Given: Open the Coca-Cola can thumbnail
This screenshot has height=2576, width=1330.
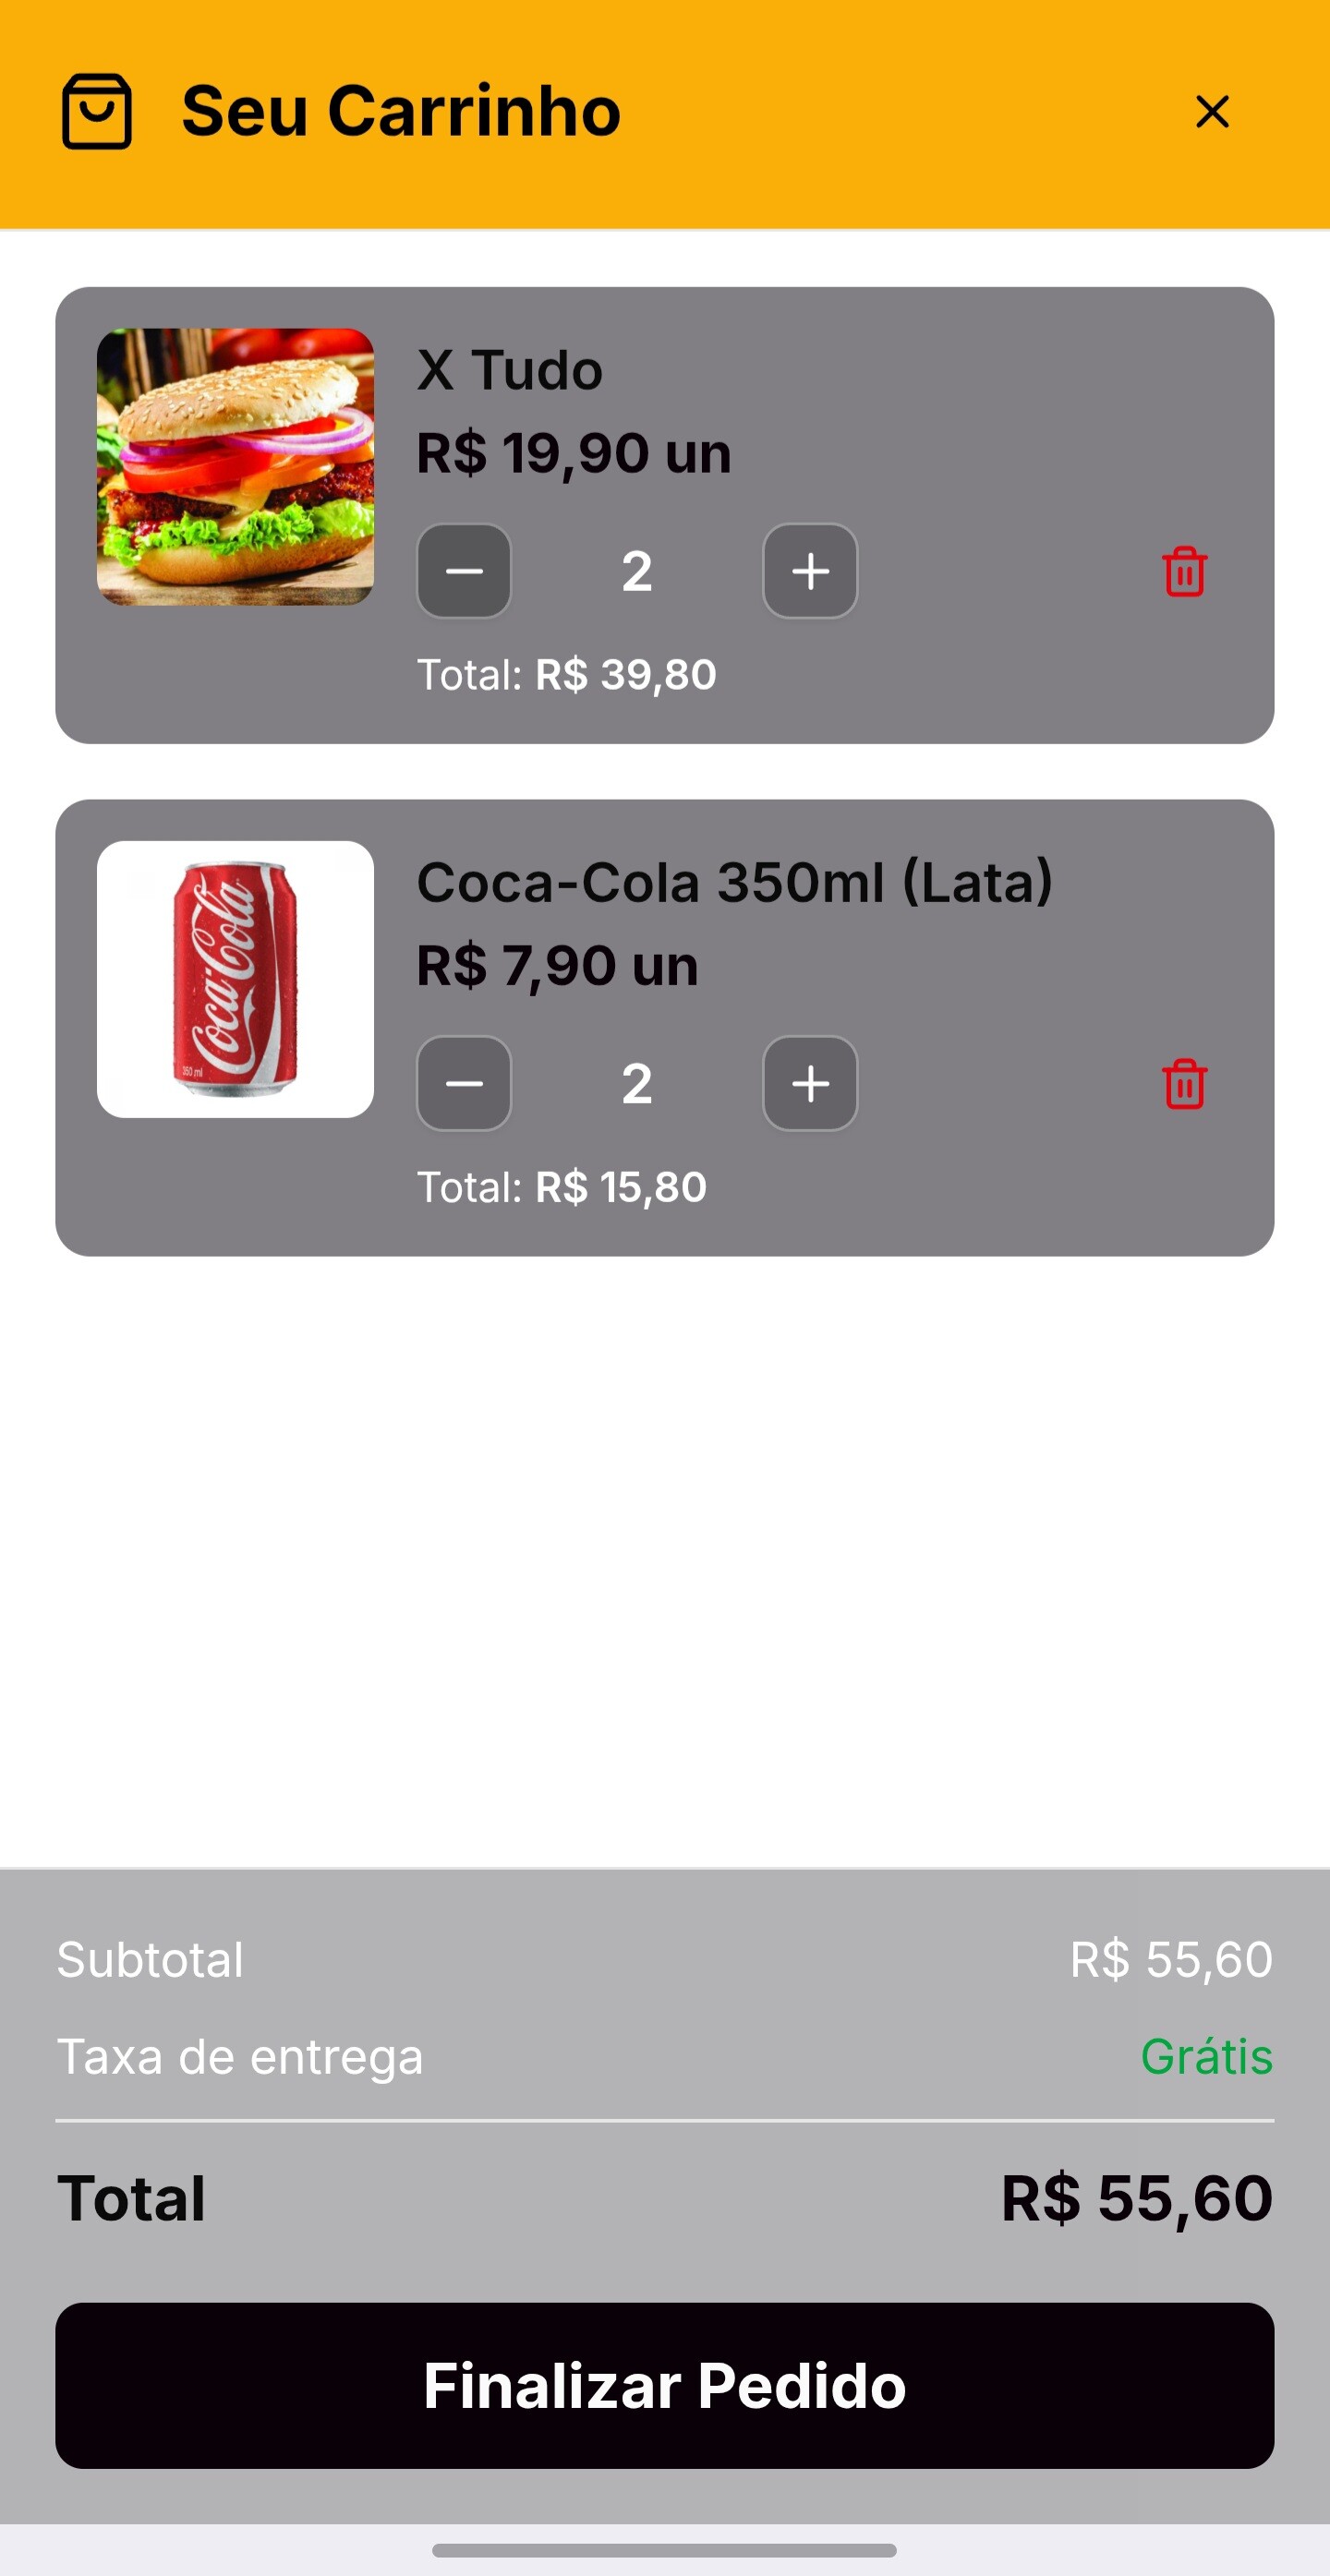Looking at the screenshot, I should tap(235, 979).
